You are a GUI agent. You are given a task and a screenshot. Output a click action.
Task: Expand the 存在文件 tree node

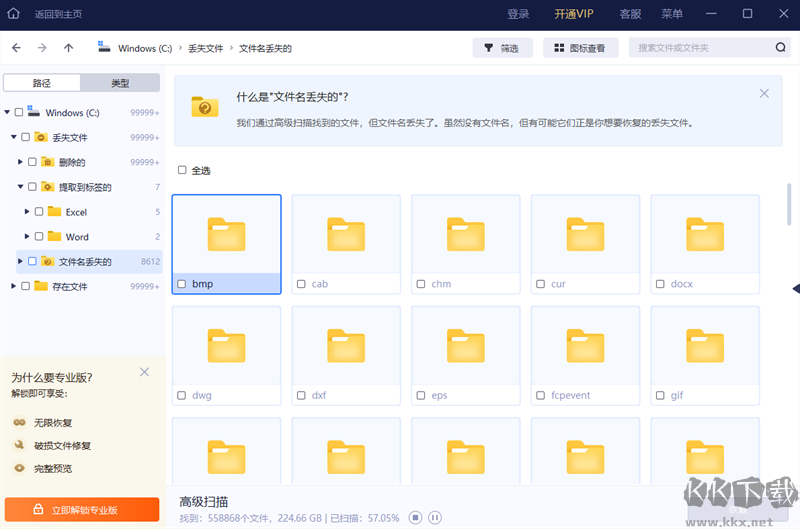pos(14,286)
